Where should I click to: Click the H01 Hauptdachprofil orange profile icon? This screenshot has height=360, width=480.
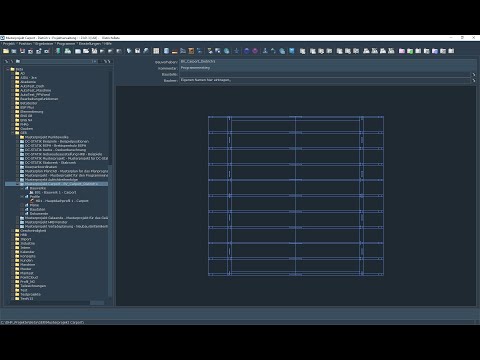click(32, 201)
